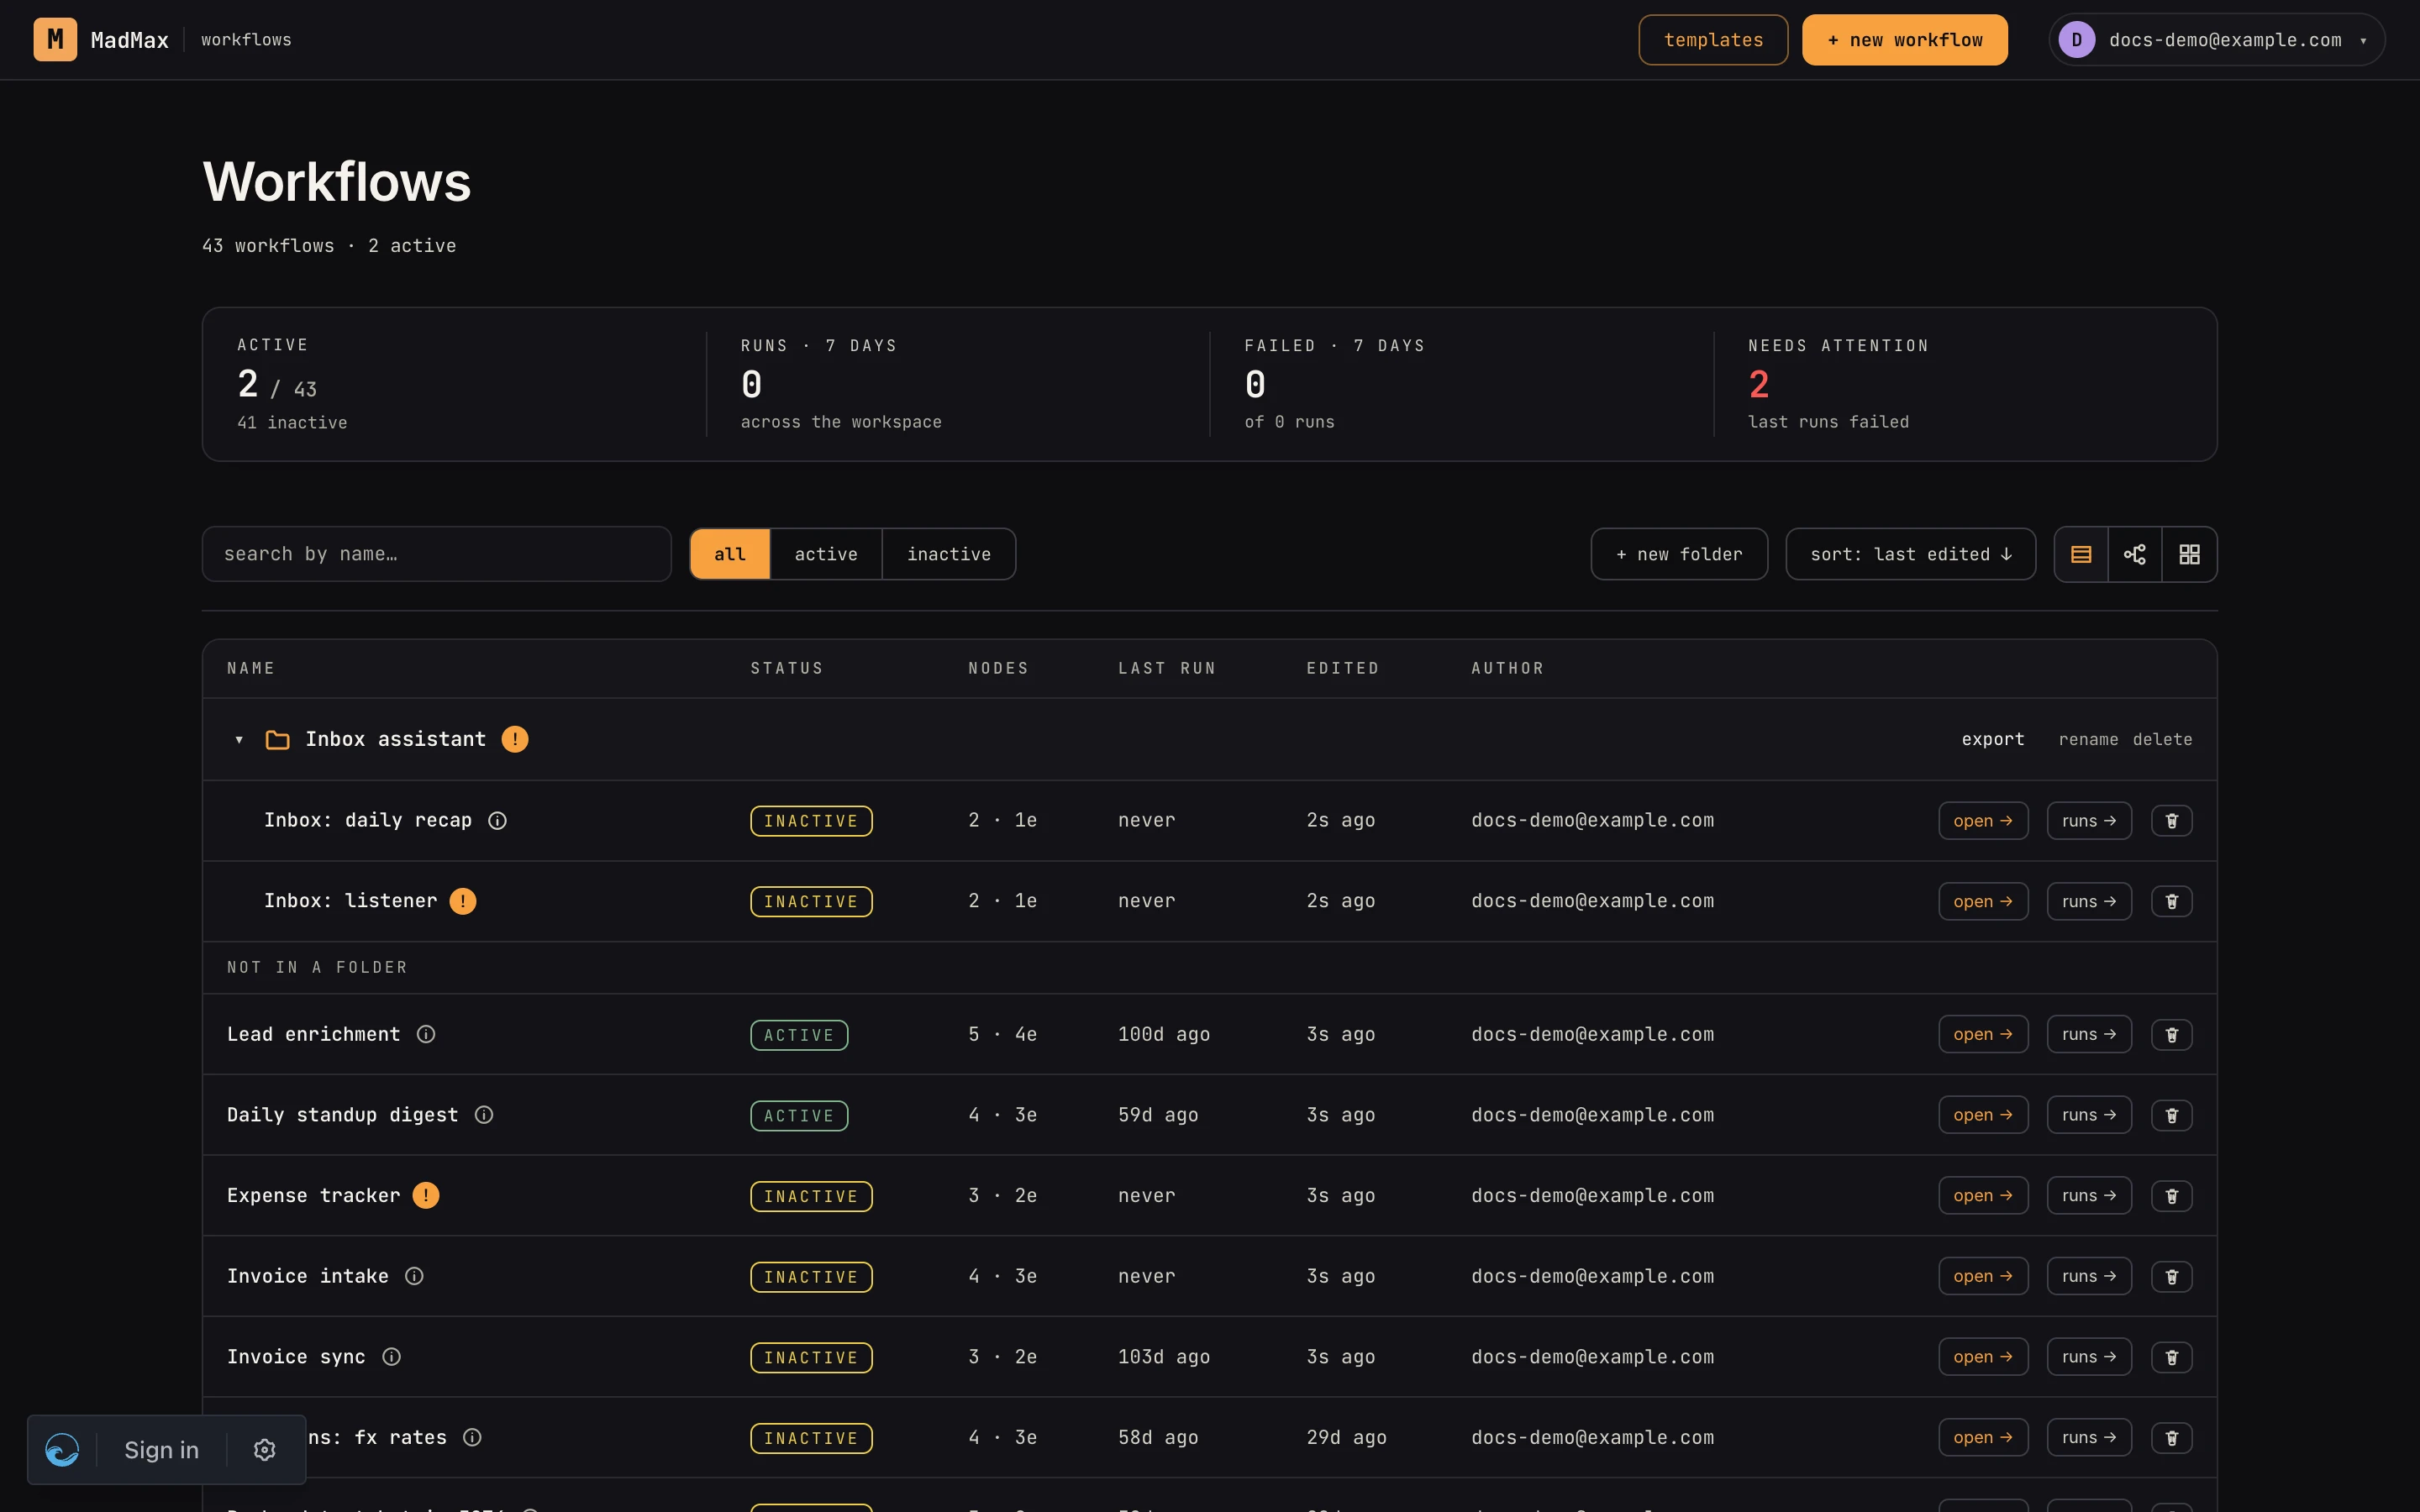Collapse the Inbox assistant folder
Viewport: 2420px width, 1512px height.
coord(239,740)
